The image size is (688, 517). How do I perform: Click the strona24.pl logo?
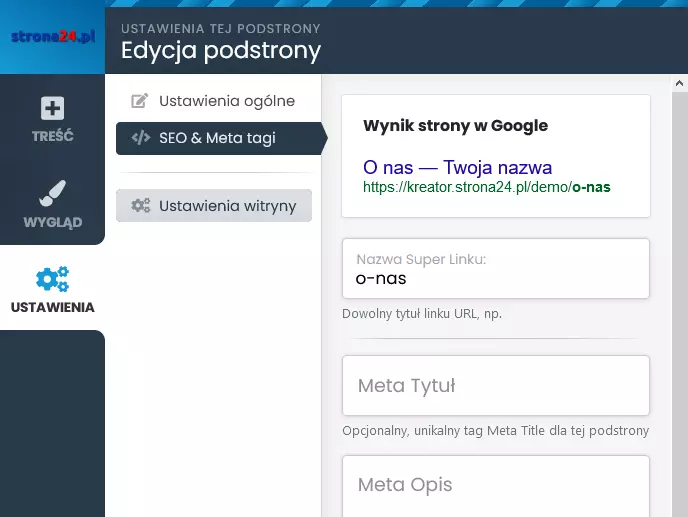[x=53, y=36]
